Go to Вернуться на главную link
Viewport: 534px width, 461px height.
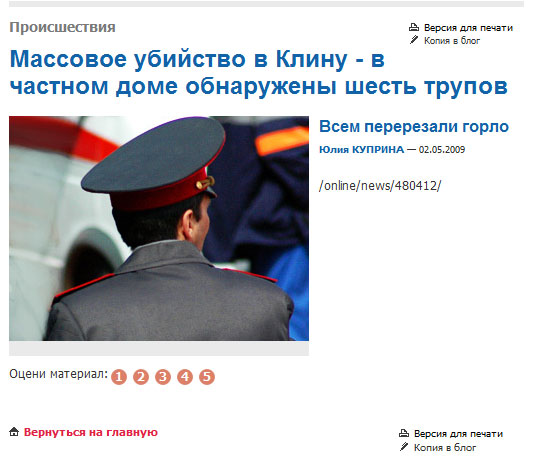91,432
